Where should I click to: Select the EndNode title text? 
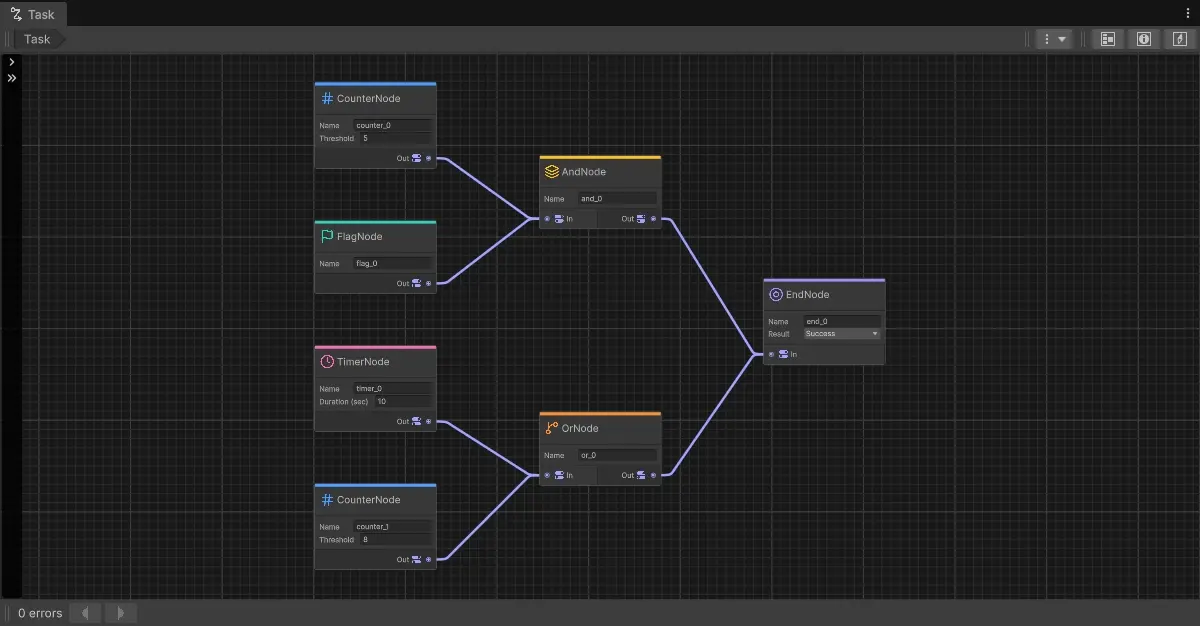[808, 295]
